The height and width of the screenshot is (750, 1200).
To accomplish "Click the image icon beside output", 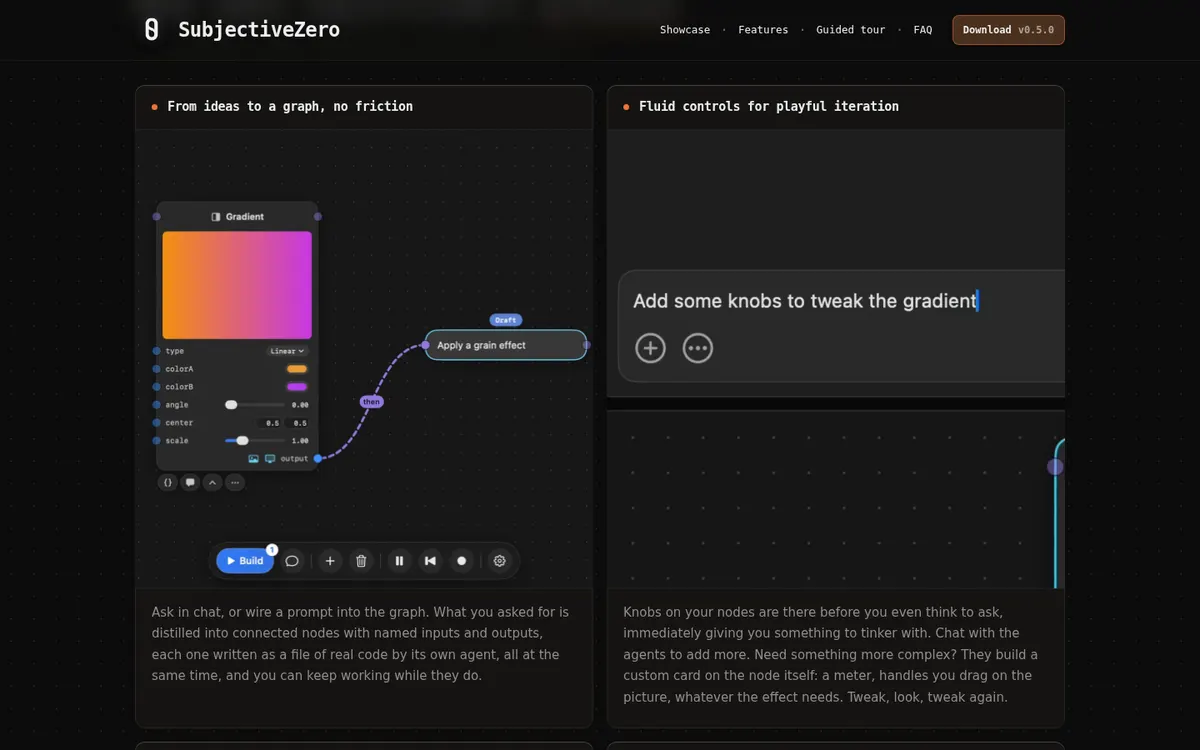I will click(253, 459).
